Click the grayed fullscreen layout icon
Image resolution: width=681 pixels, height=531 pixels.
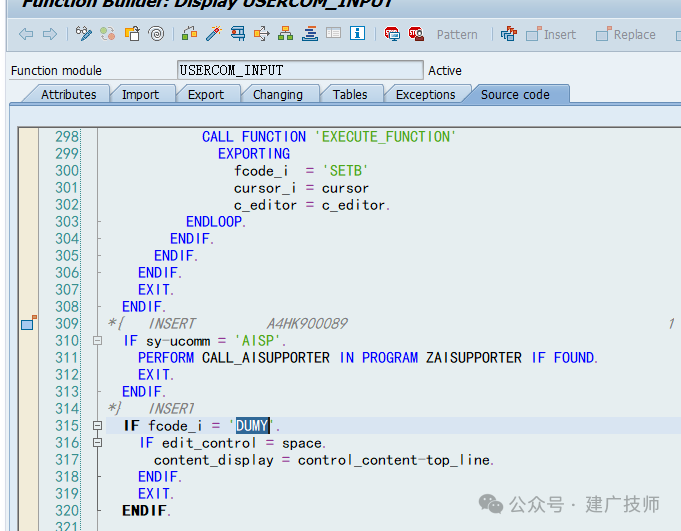point(334,33)
